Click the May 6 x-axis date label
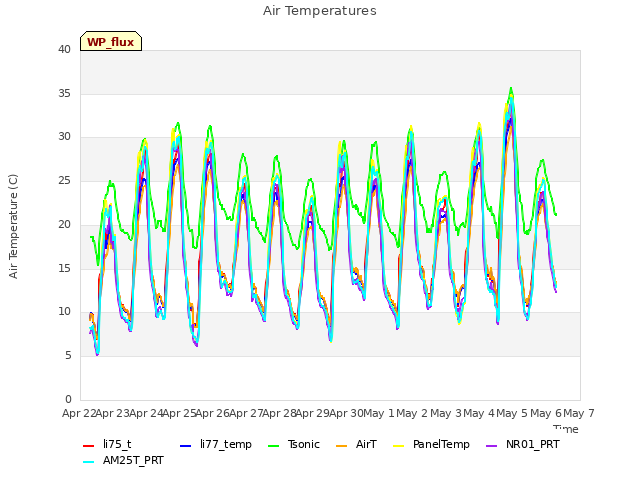This screenshot has height=480, width=640. pos(546,413)
